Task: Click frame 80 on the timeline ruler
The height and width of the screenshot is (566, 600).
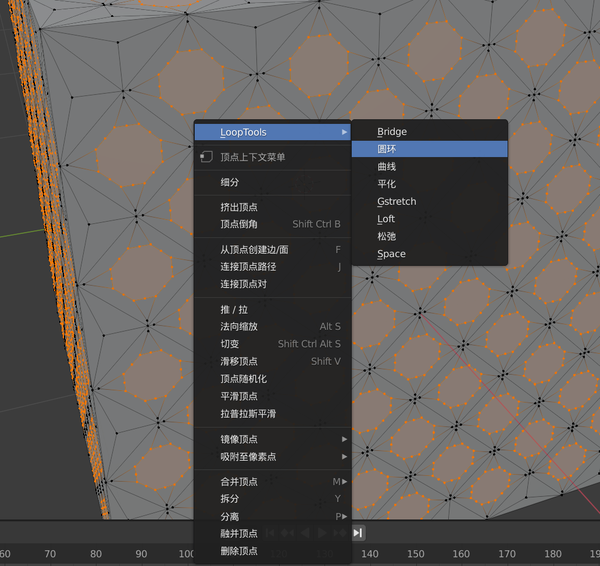Action: (x=96, y=554)
